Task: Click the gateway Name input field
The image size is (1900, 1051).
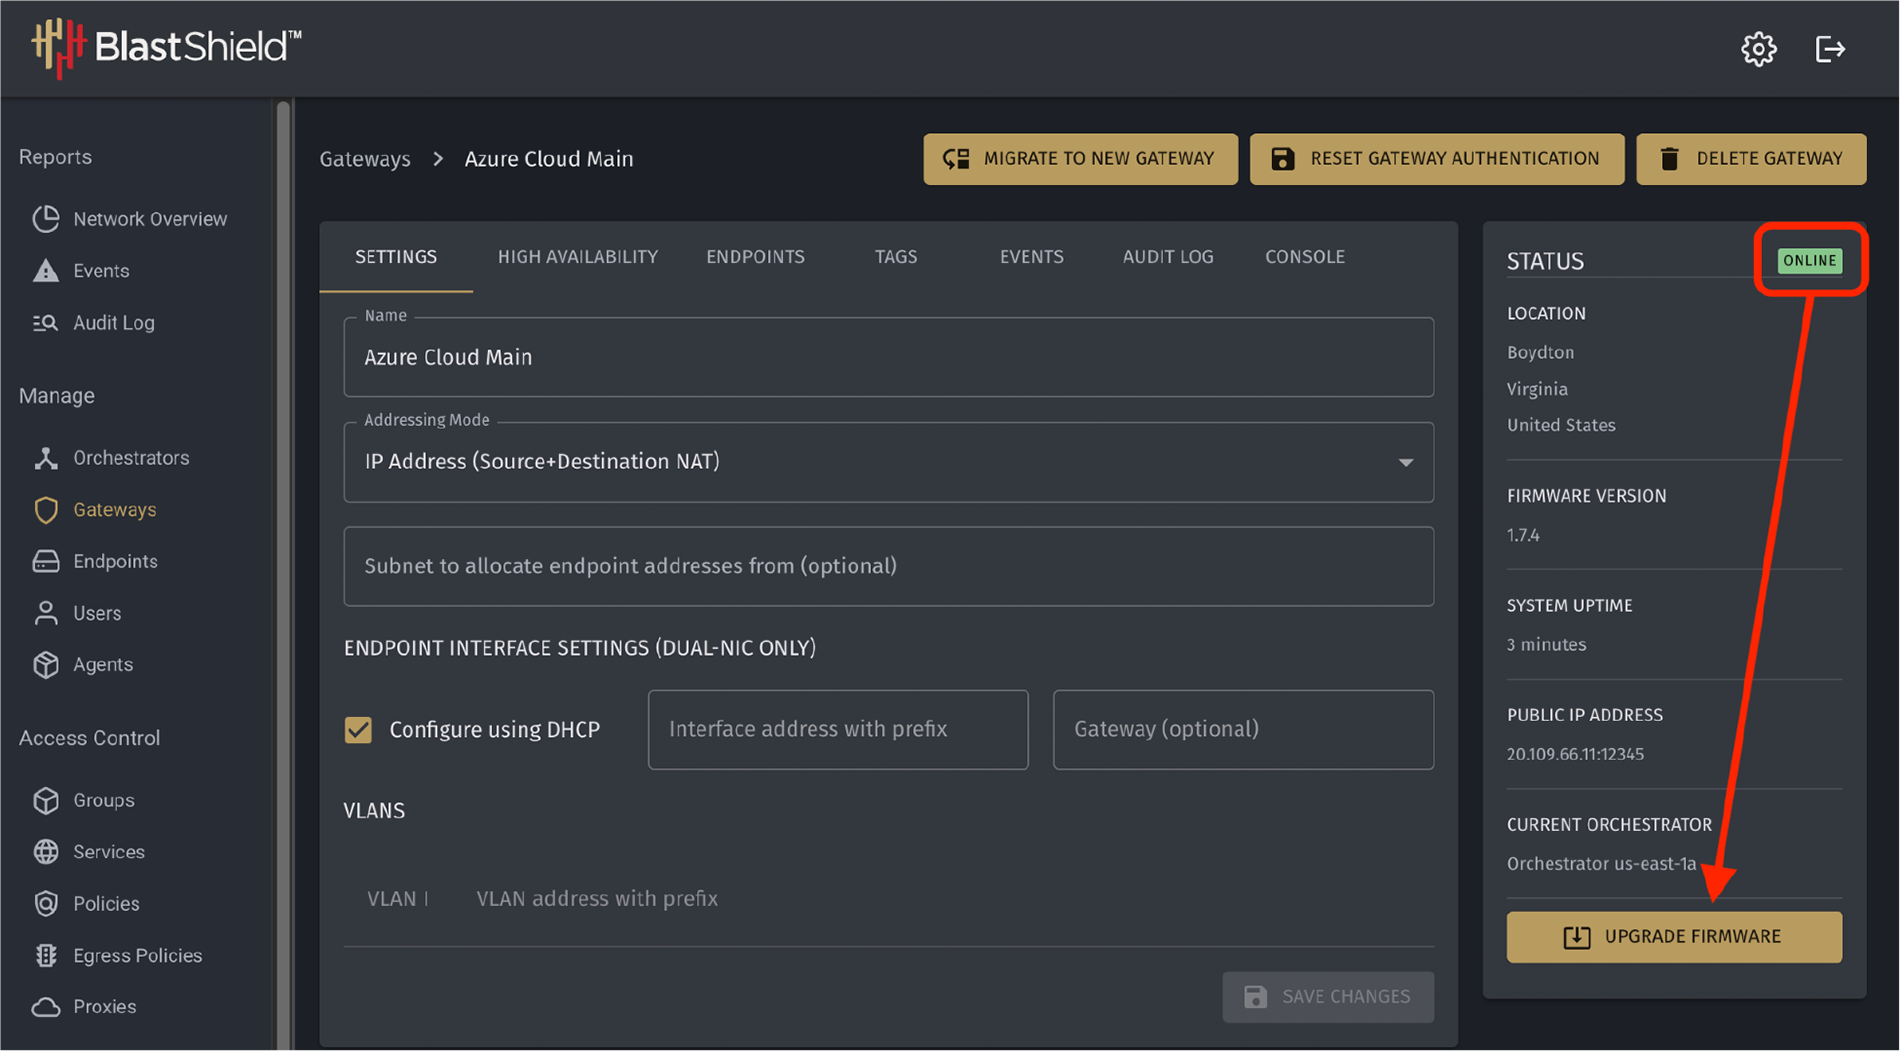Action: (x=888, y=357)
